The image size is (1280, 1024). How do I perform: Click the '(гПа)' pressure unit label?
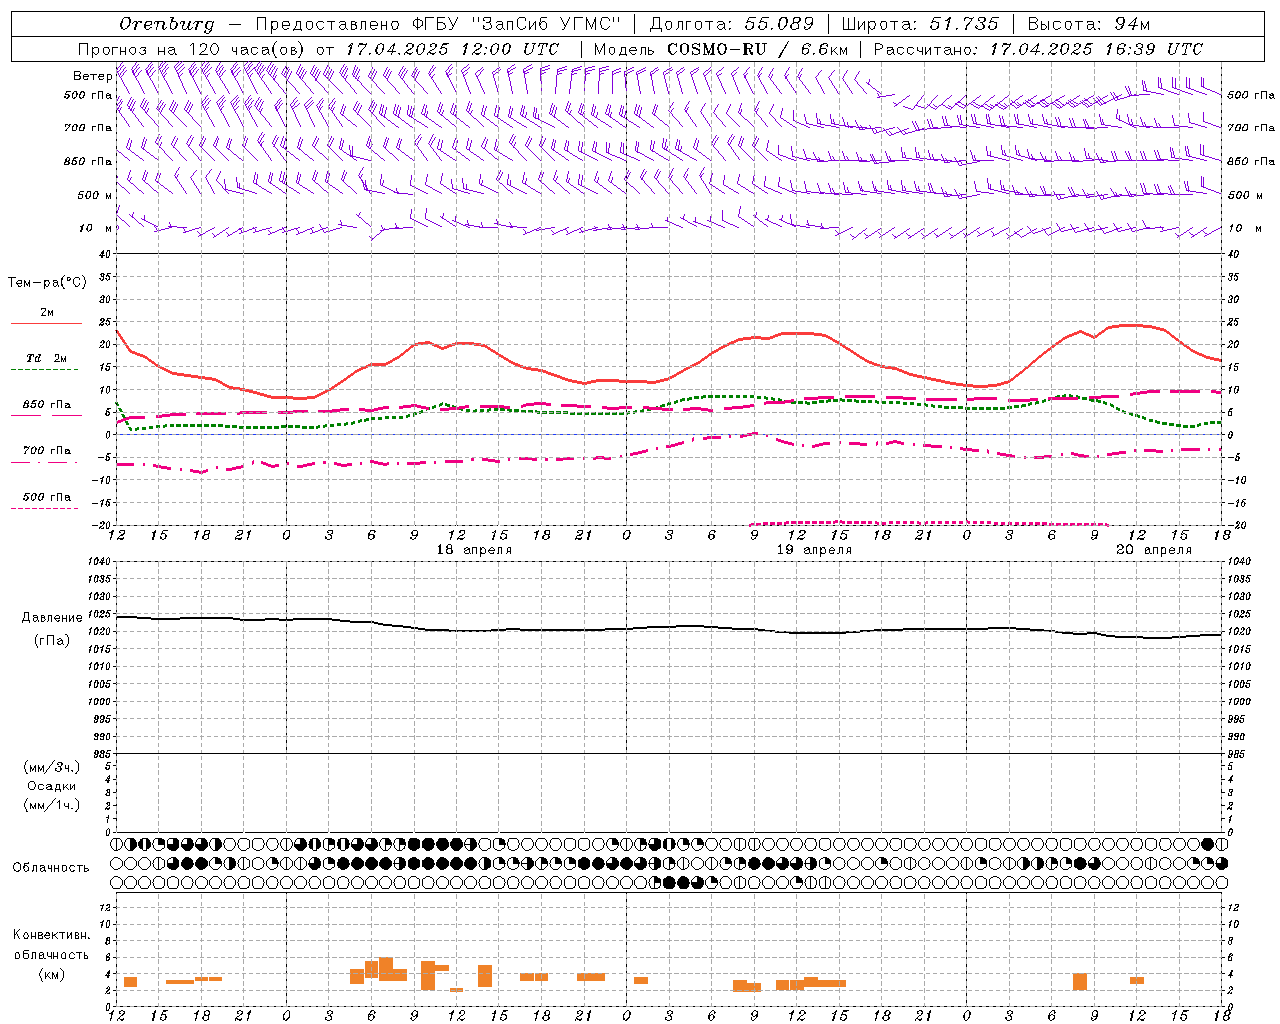(52, 641)
